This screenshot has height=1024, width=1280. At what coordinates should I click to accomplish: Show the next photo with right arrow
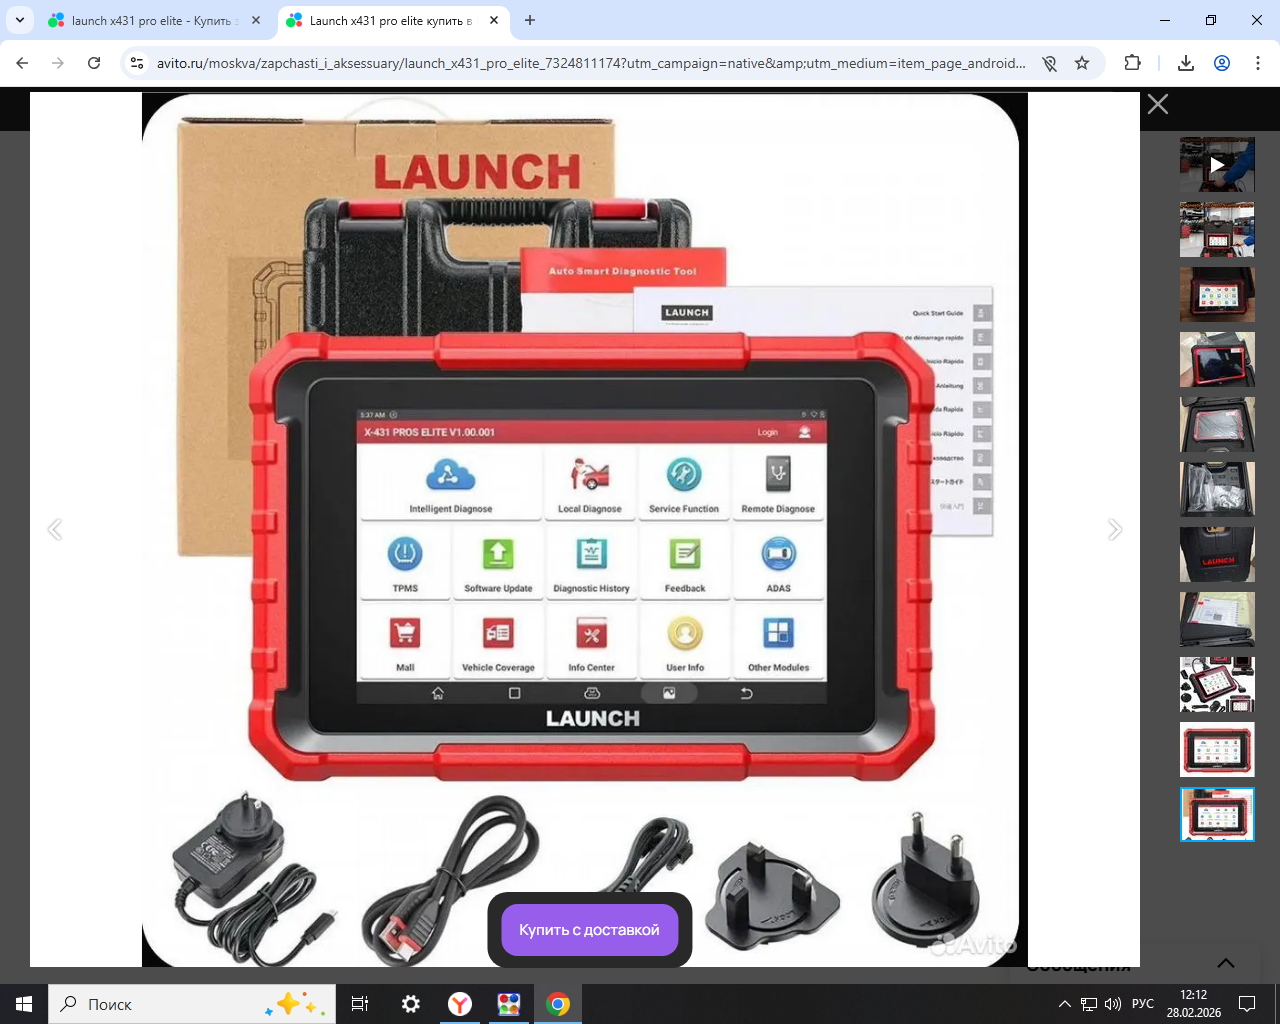pyautogui.click(x=1115, y=529)
